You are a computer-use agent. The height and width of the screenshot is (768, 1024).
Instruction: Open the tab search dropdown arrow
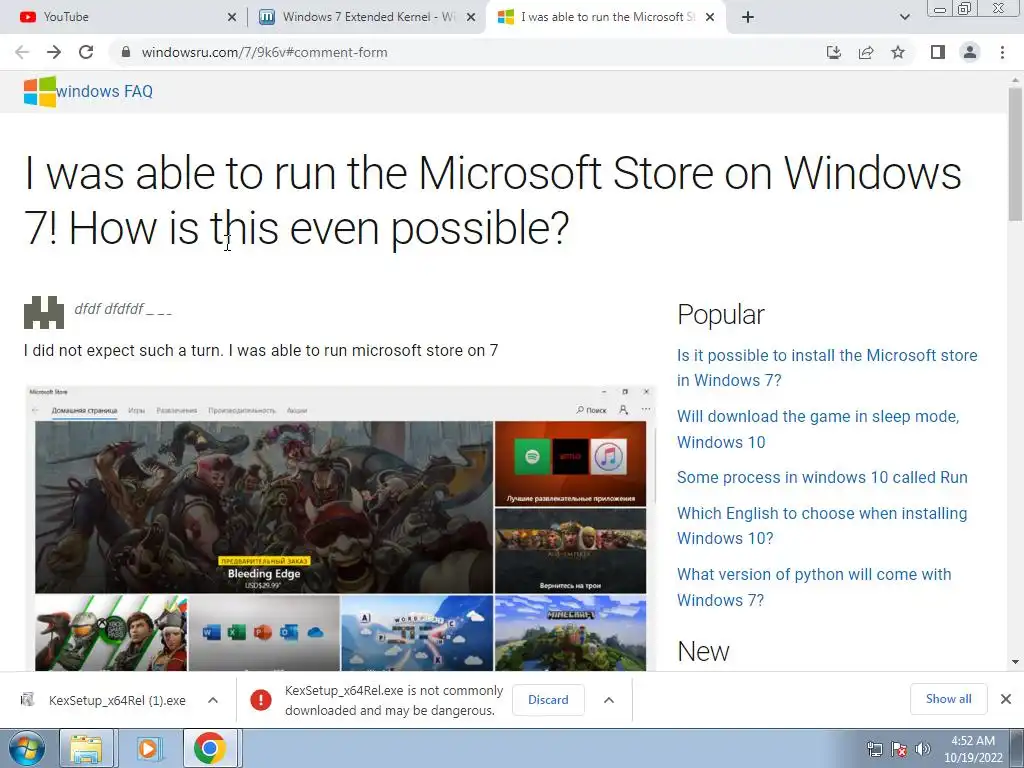[x=904, y=17]
